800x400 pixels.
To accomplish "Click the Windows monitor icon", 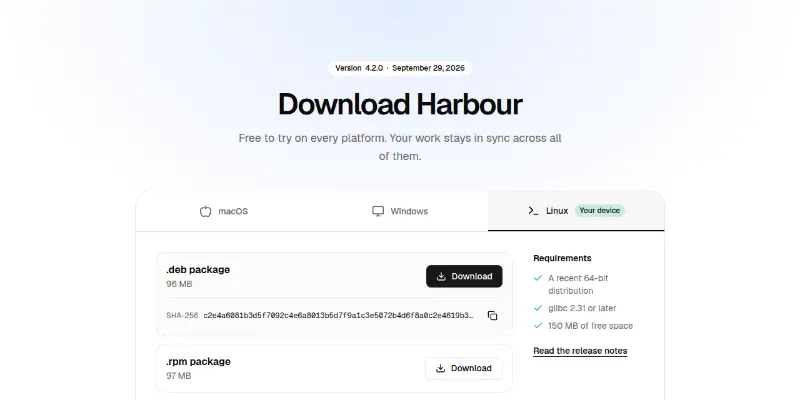I will [378, 211].
